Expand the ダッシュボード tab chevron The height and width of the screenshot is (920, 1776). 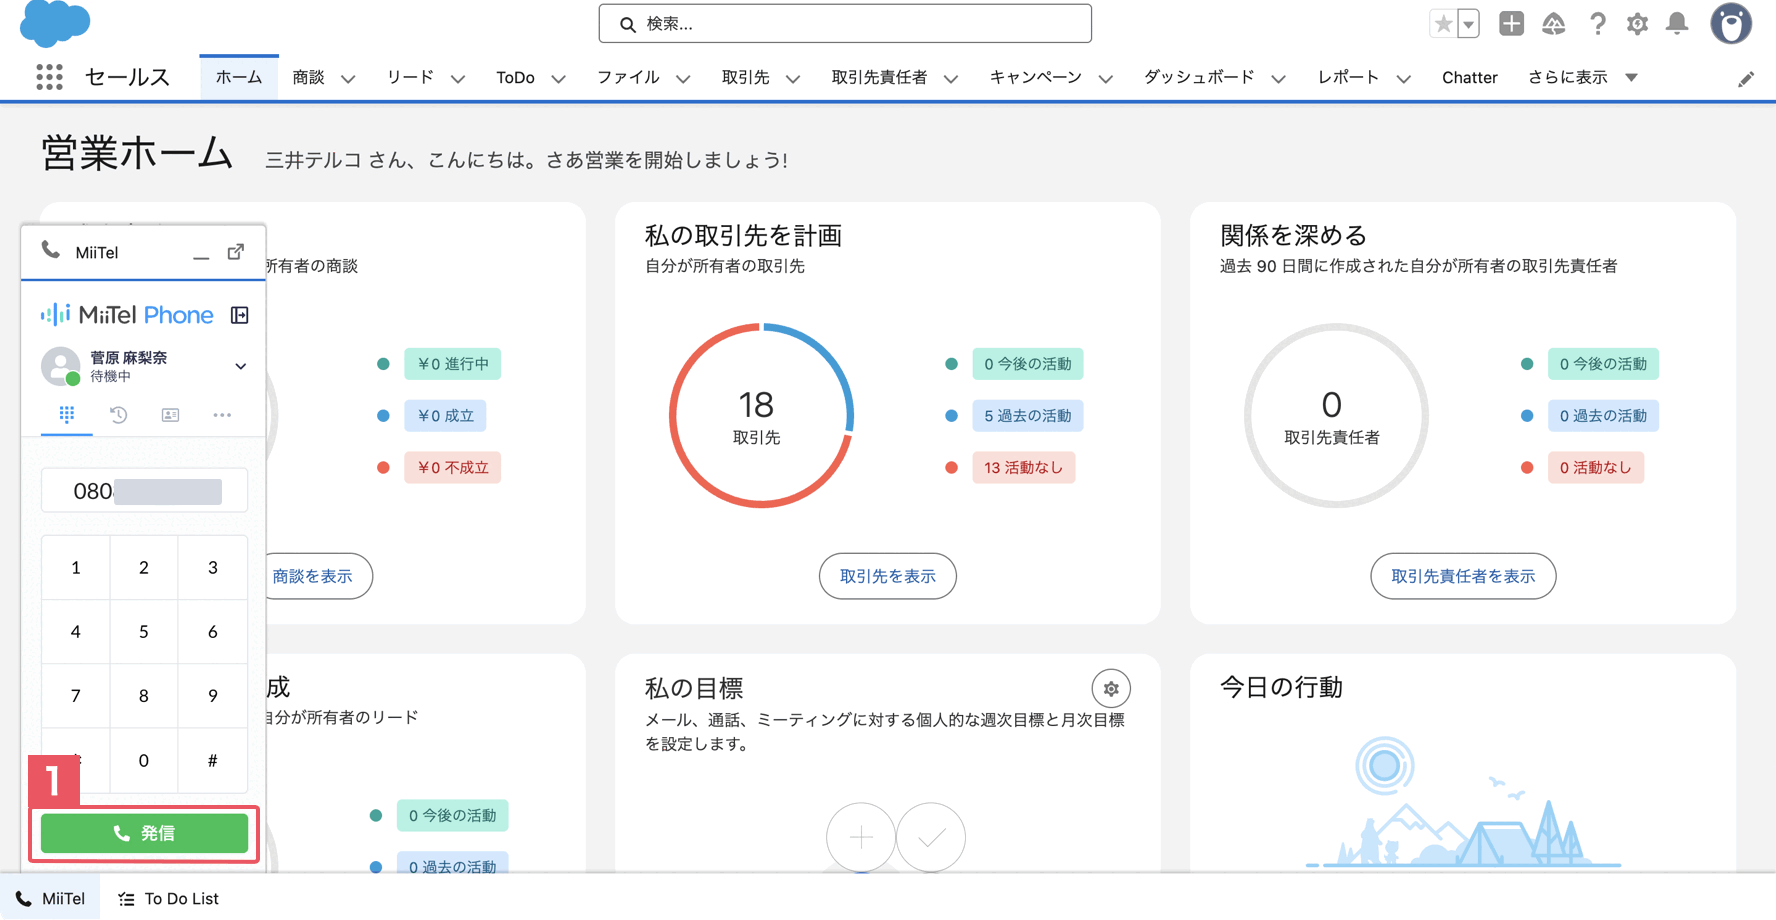(x=1278, y=78)
